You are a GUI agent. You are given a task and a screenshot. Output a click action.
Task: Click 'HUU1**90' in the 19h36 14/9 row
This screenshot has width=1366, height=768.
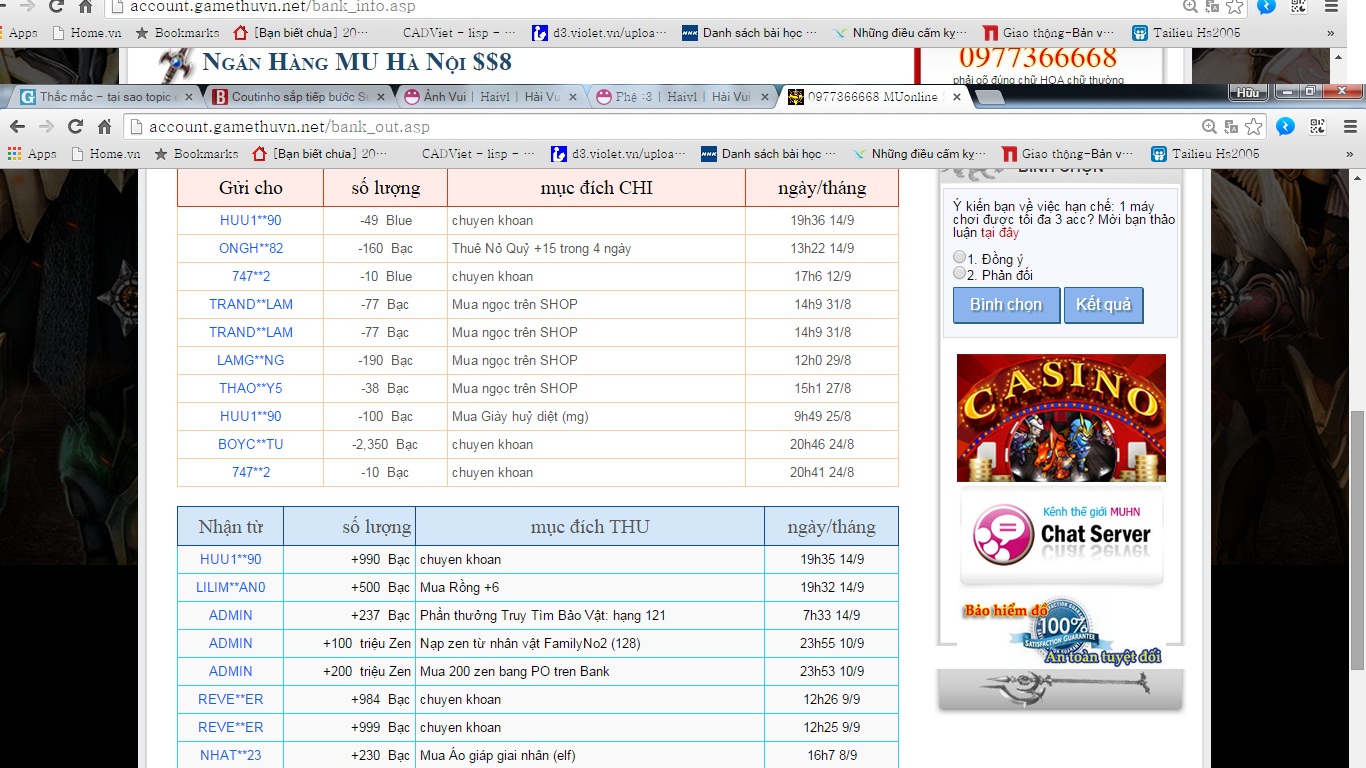point(251,220)
